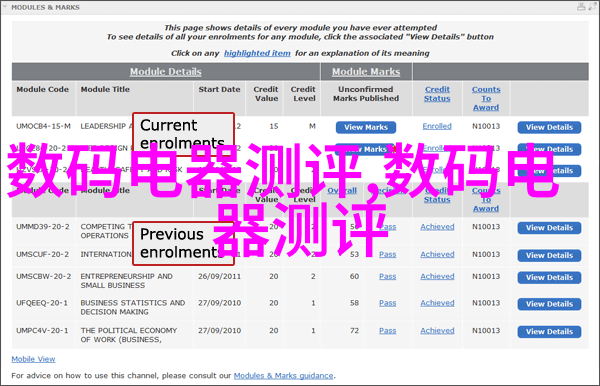Click the overall mark 53 for UMSCUF-20-2
The height and width of the screenshot is (386, 600).
354,254
